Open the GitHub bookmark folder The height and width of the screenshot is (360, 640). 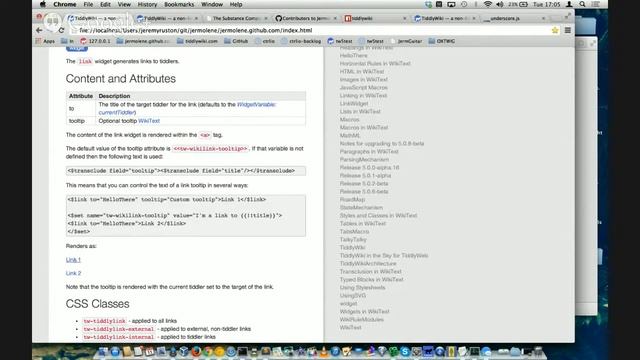pyautogui.click(x=236, y=41)
